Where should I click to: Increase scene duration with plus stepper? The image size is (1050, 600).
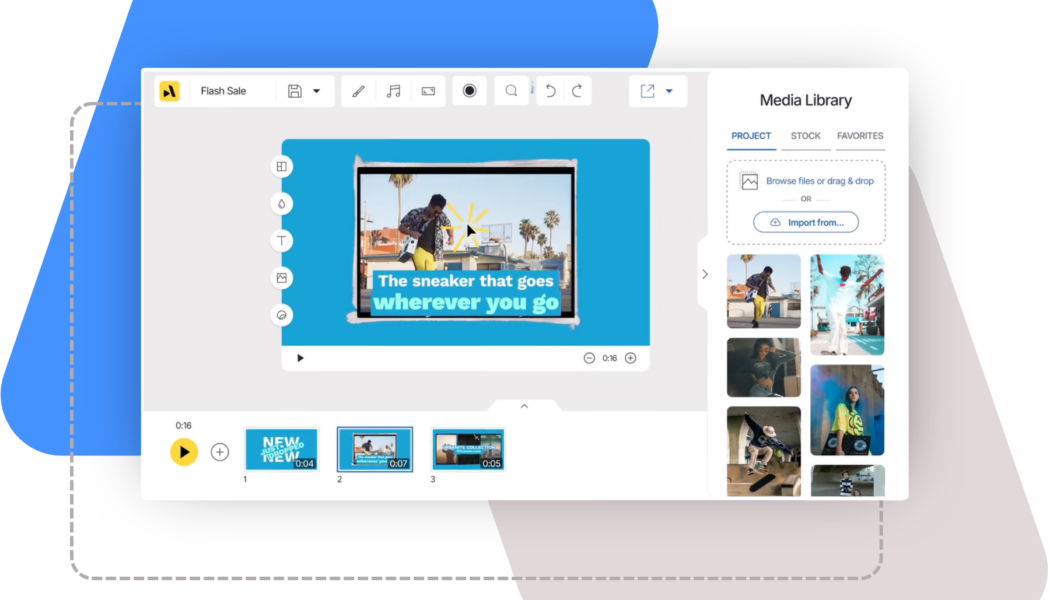(630, 358)
